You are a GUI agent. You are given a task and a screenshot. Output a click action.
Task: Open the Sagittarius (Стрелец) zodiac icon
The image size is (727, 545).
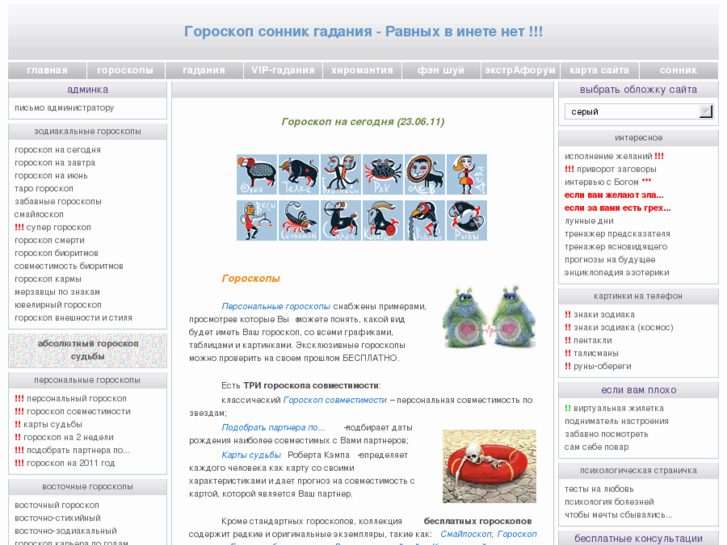coord(341,220)
